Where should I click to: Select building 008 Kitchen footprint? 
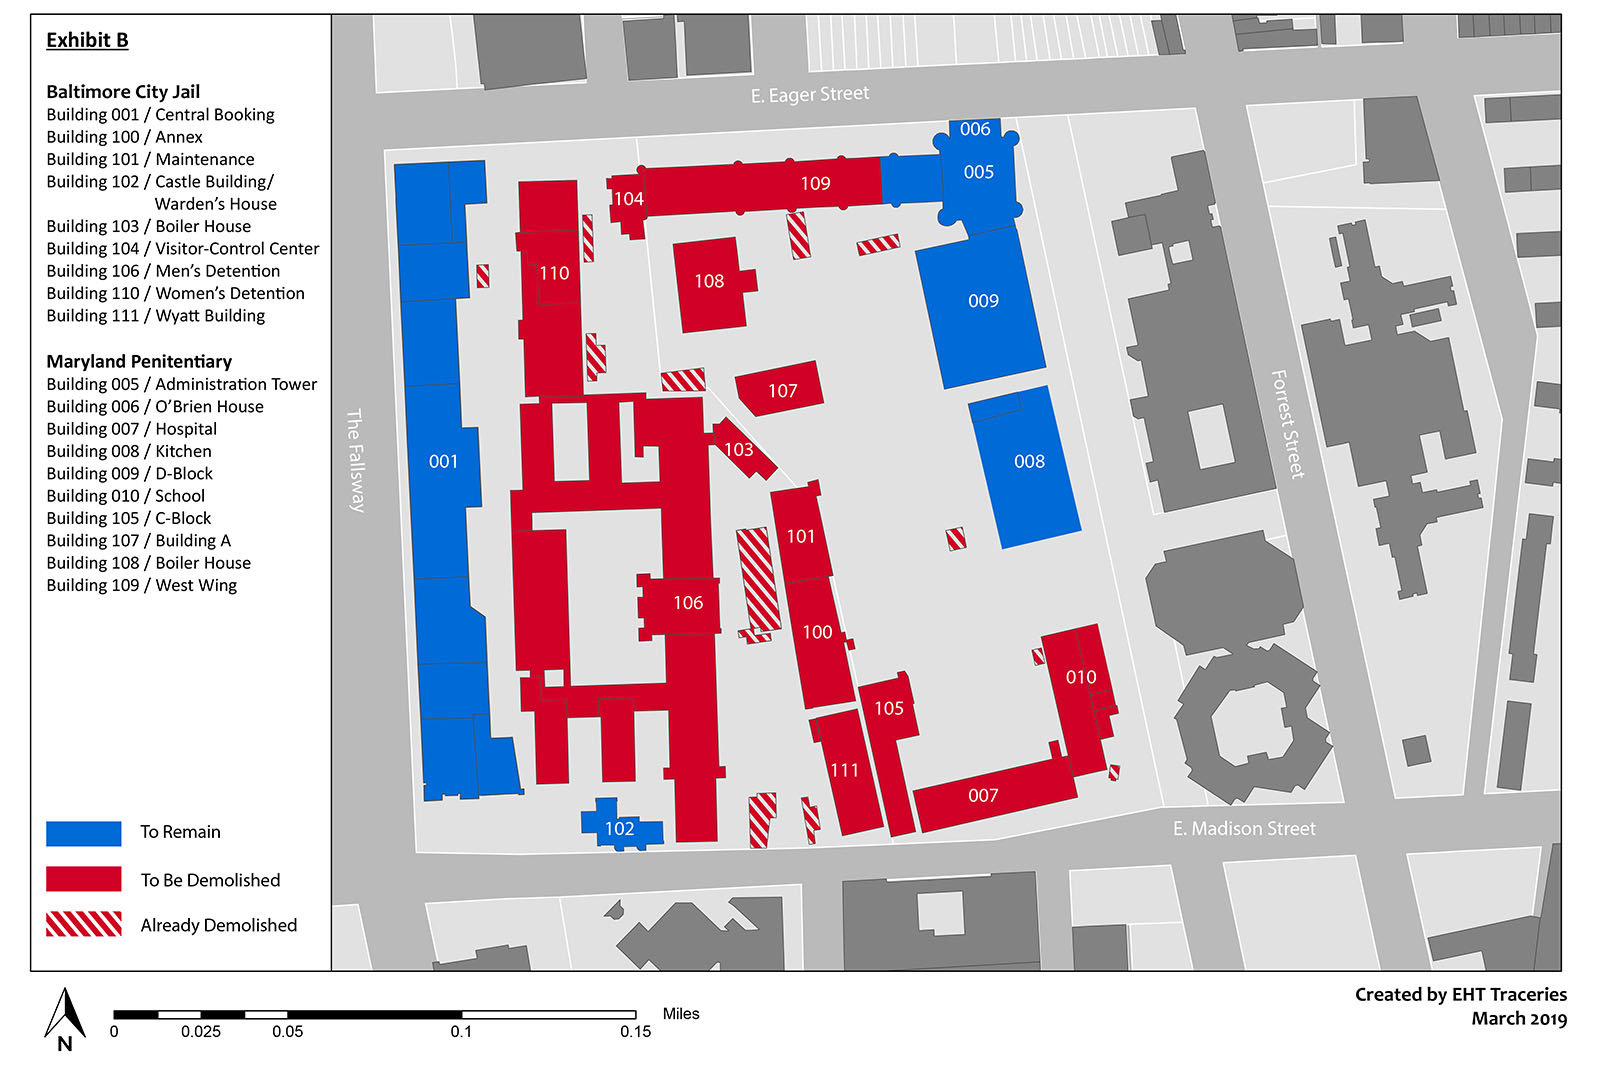(1028, 462)
